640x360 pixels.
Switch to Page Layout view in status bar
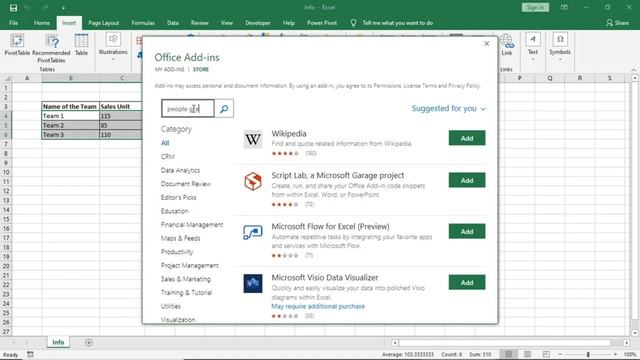[527, 354]
